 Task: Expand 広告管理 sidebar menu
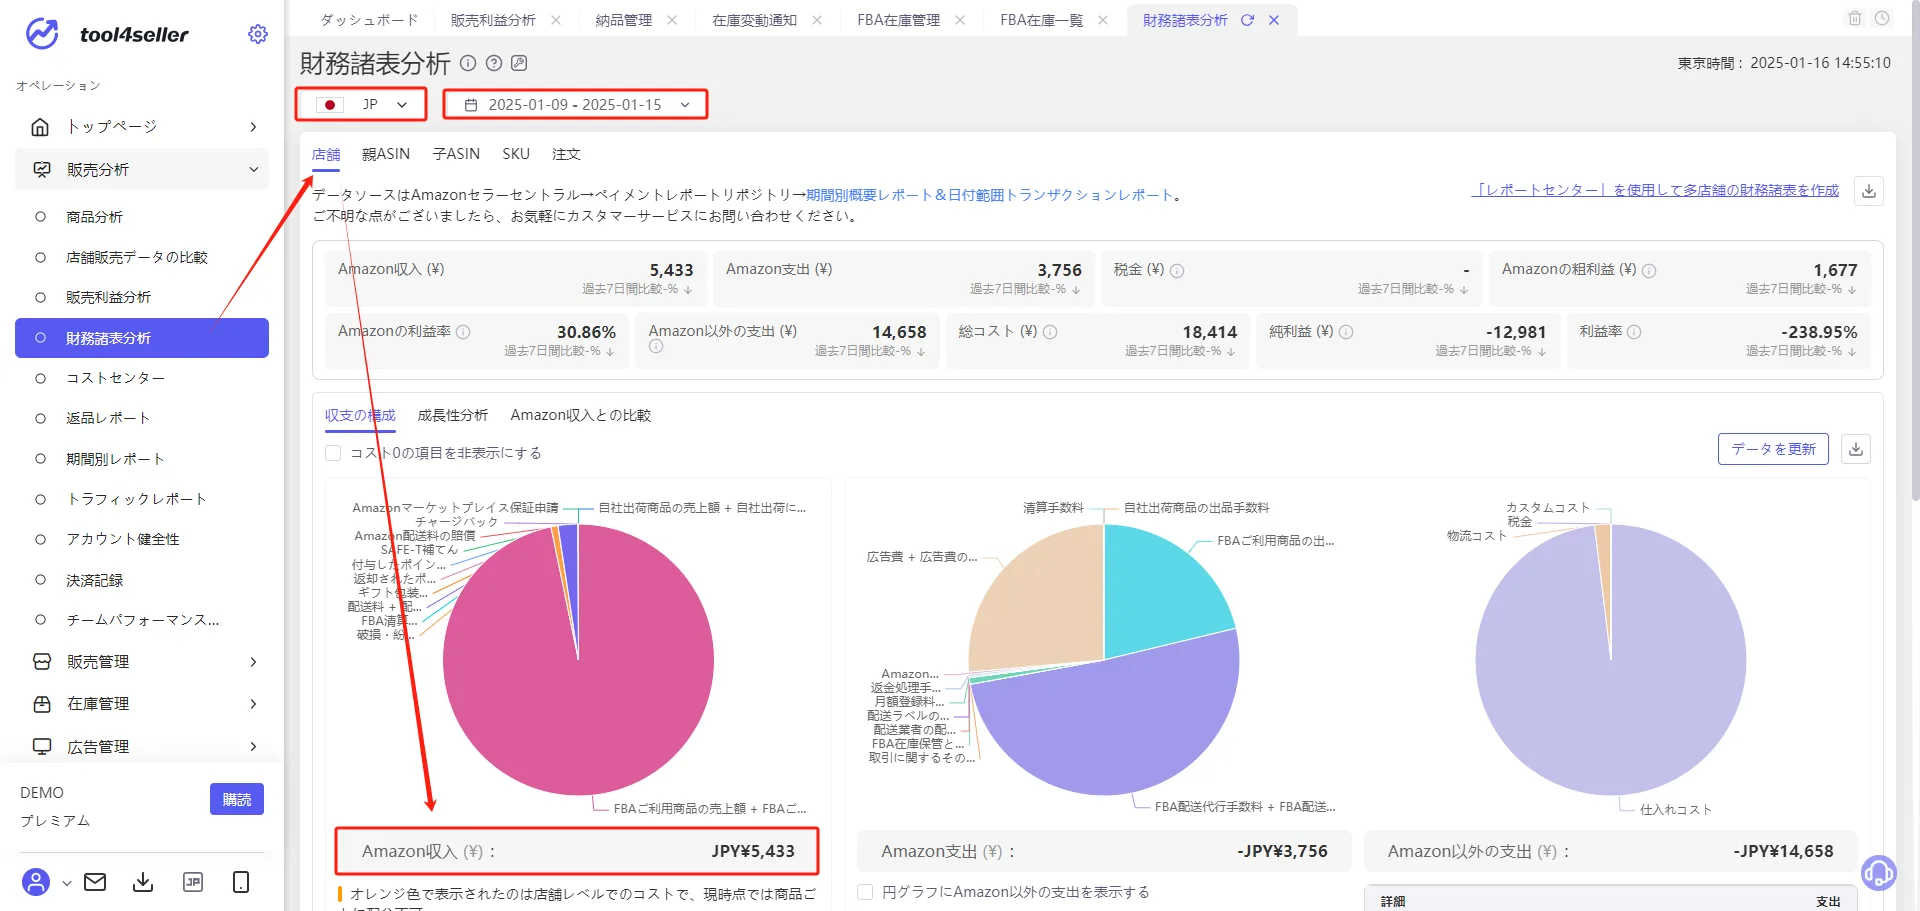pos(142,747)
